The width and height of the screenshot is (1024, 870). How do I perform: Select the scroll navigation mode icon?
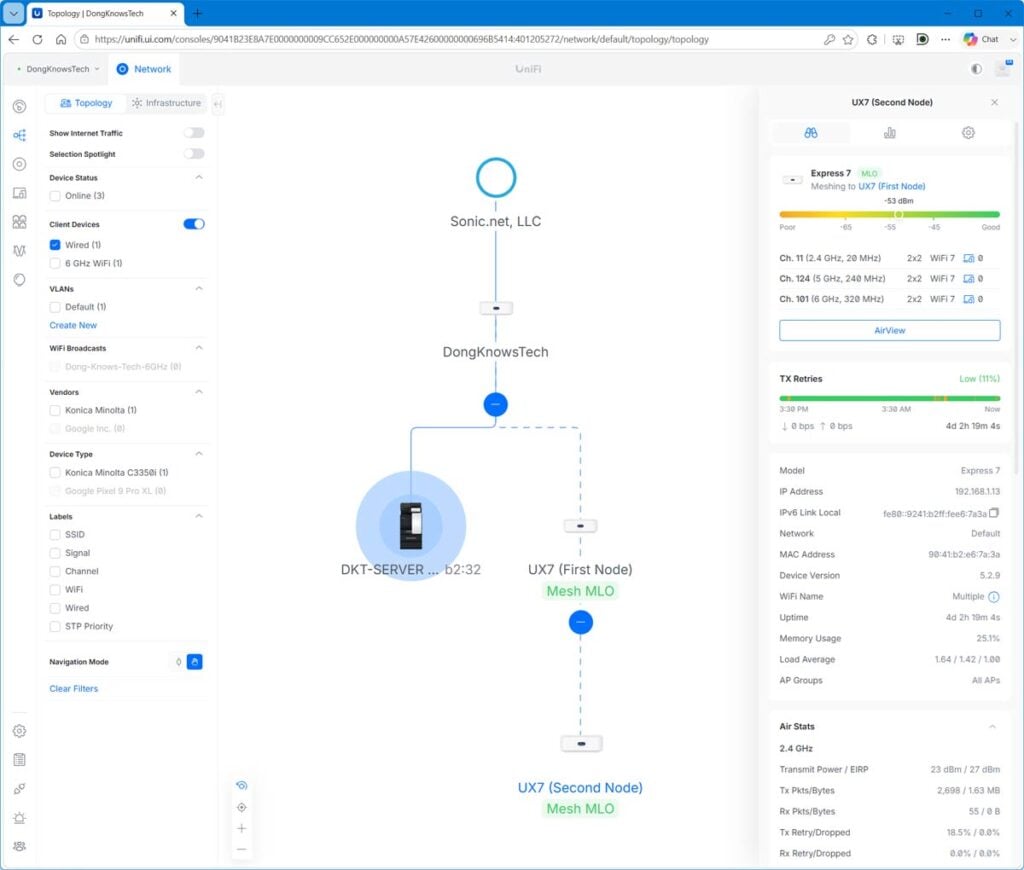tap(178, 662)
